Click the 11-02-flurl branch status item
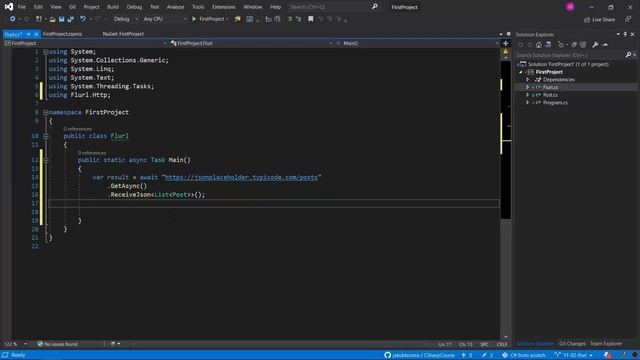 573,355
